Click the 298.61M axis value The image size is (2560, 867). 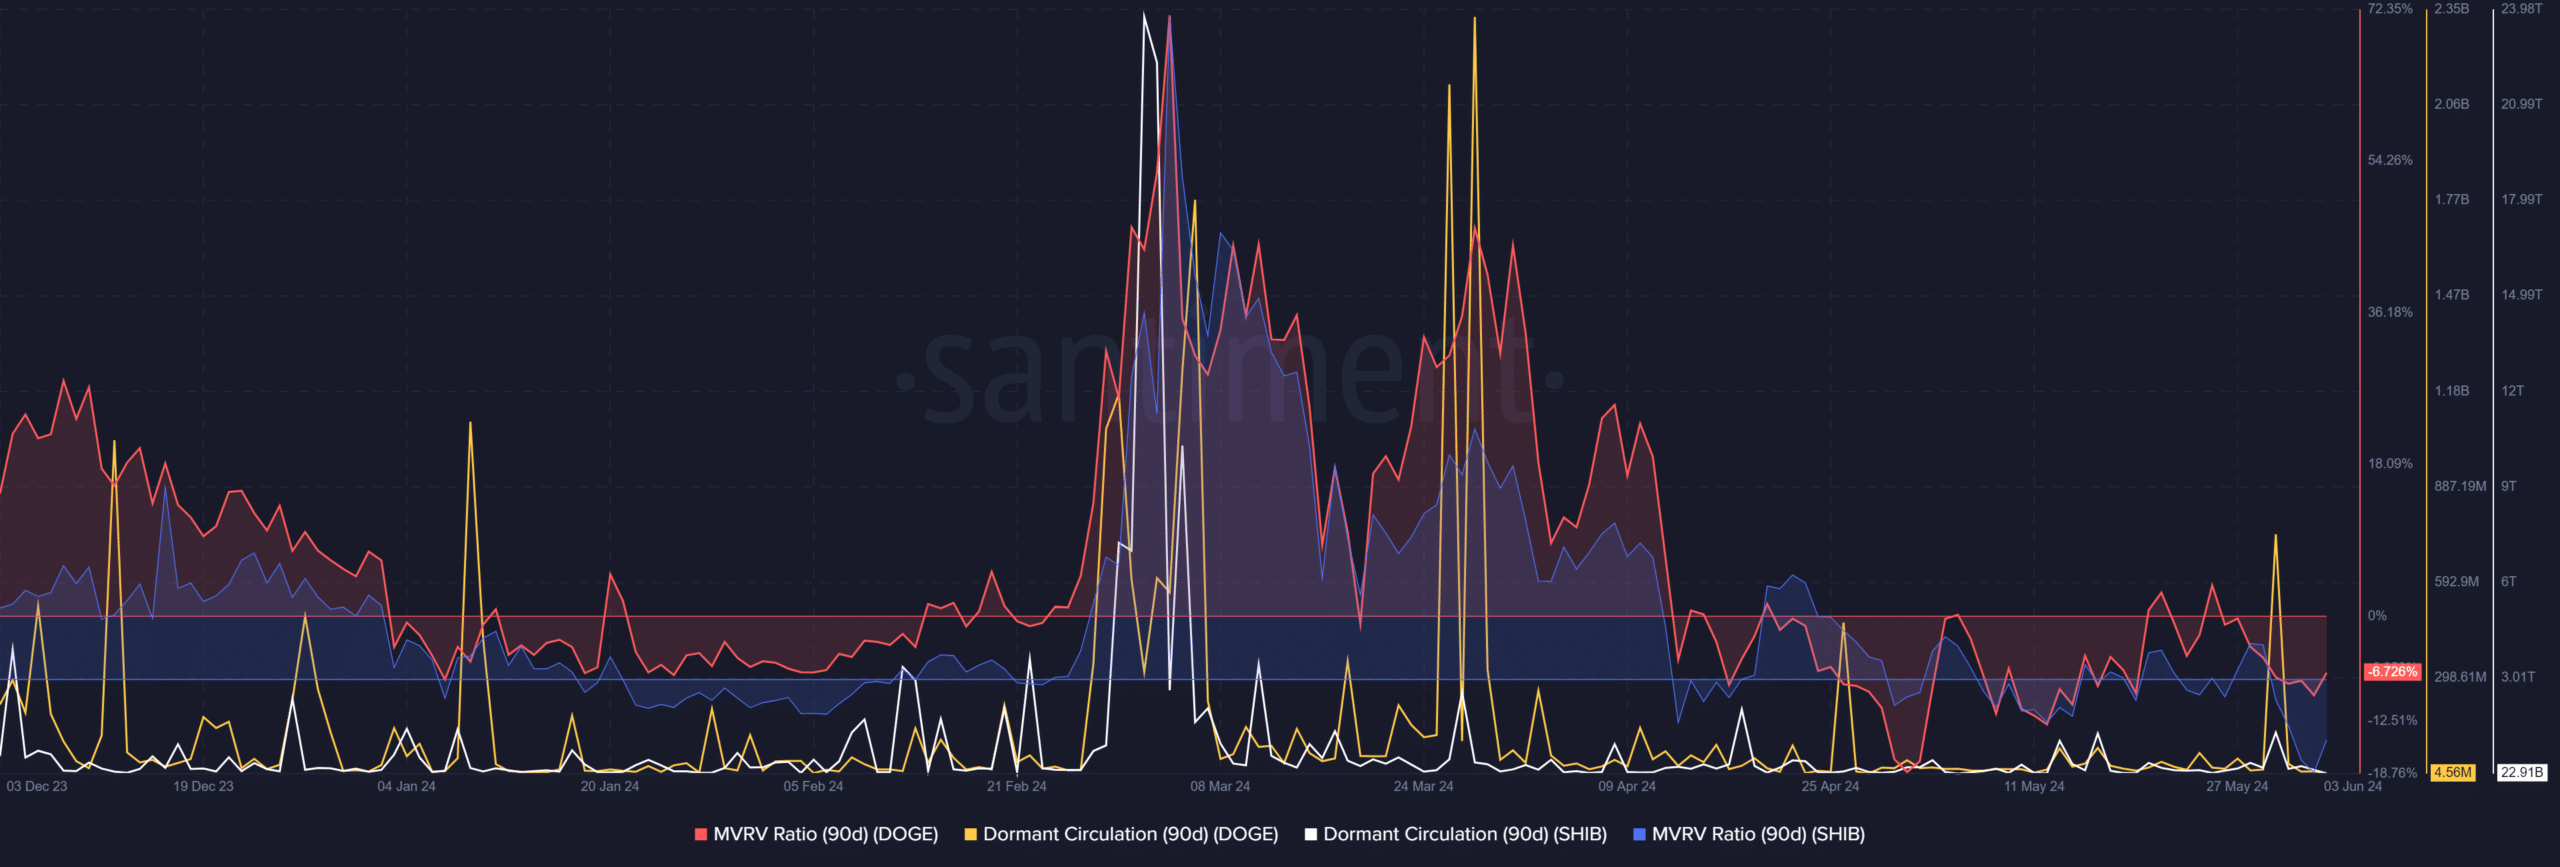2460,677
